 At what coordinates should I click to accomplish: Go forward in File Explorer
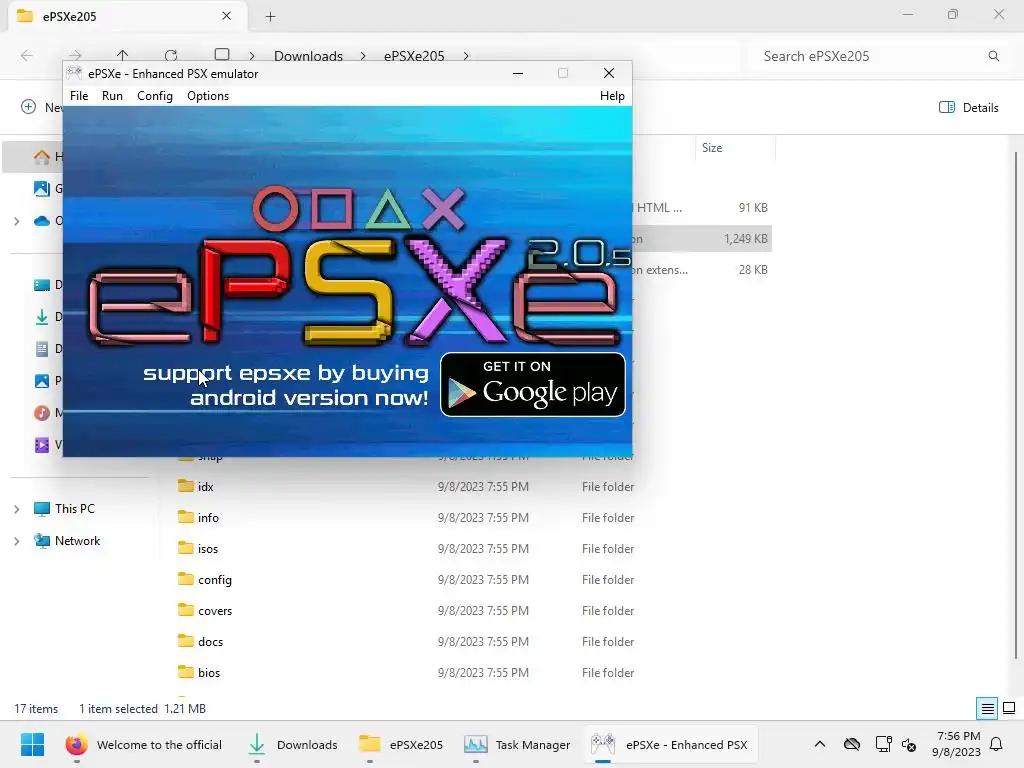pos(75,56)
